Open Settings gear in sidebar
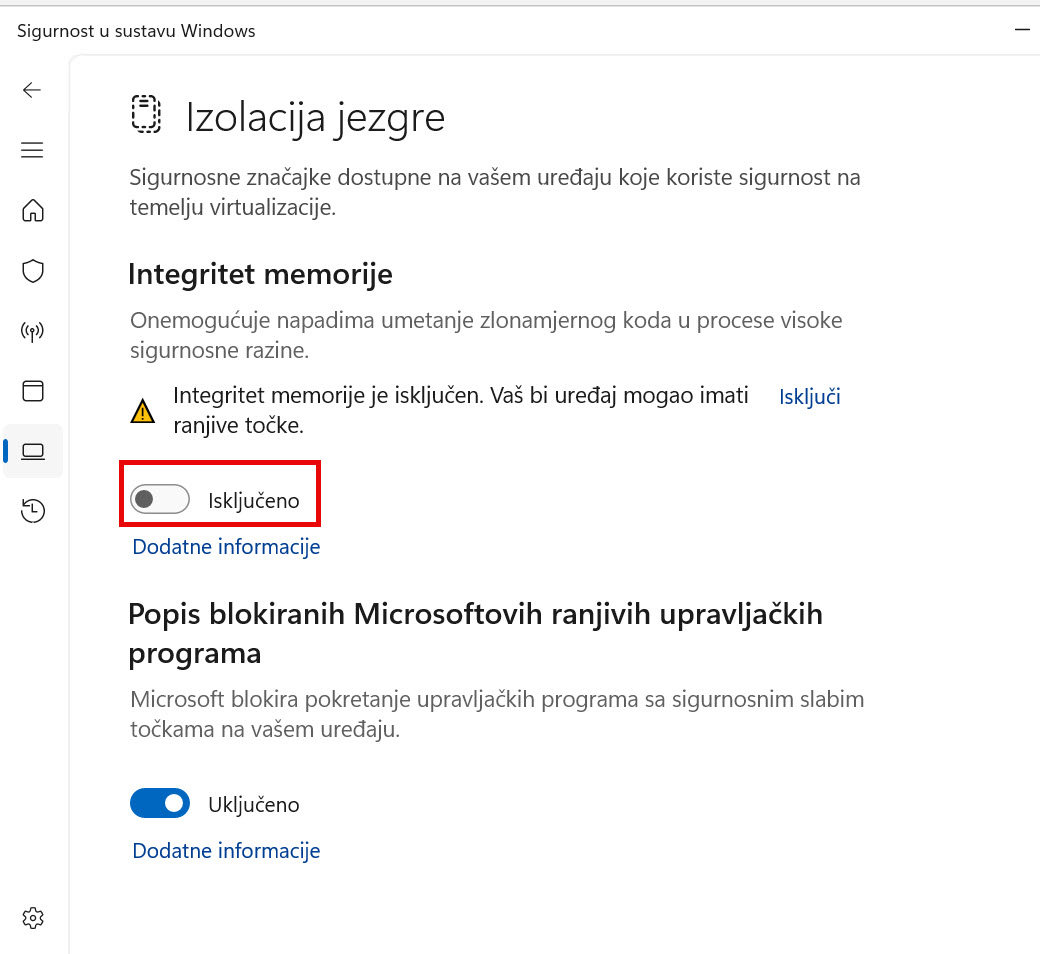This screenshot has height=954, width=1040. click(32, 918)
